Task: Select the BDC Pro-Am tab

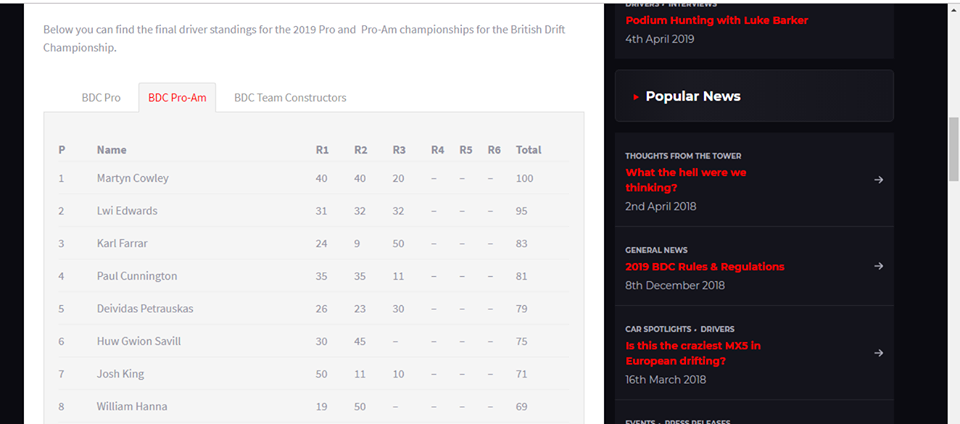Action: pyautogui.click(x=177, y=98)
